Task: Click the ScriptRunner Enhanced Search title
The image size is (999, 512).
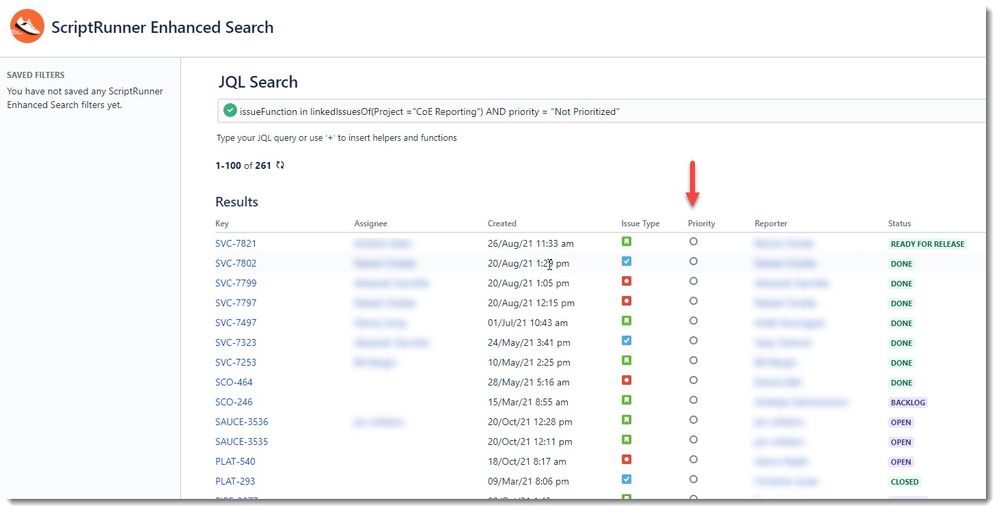Action: pos(162,27)
